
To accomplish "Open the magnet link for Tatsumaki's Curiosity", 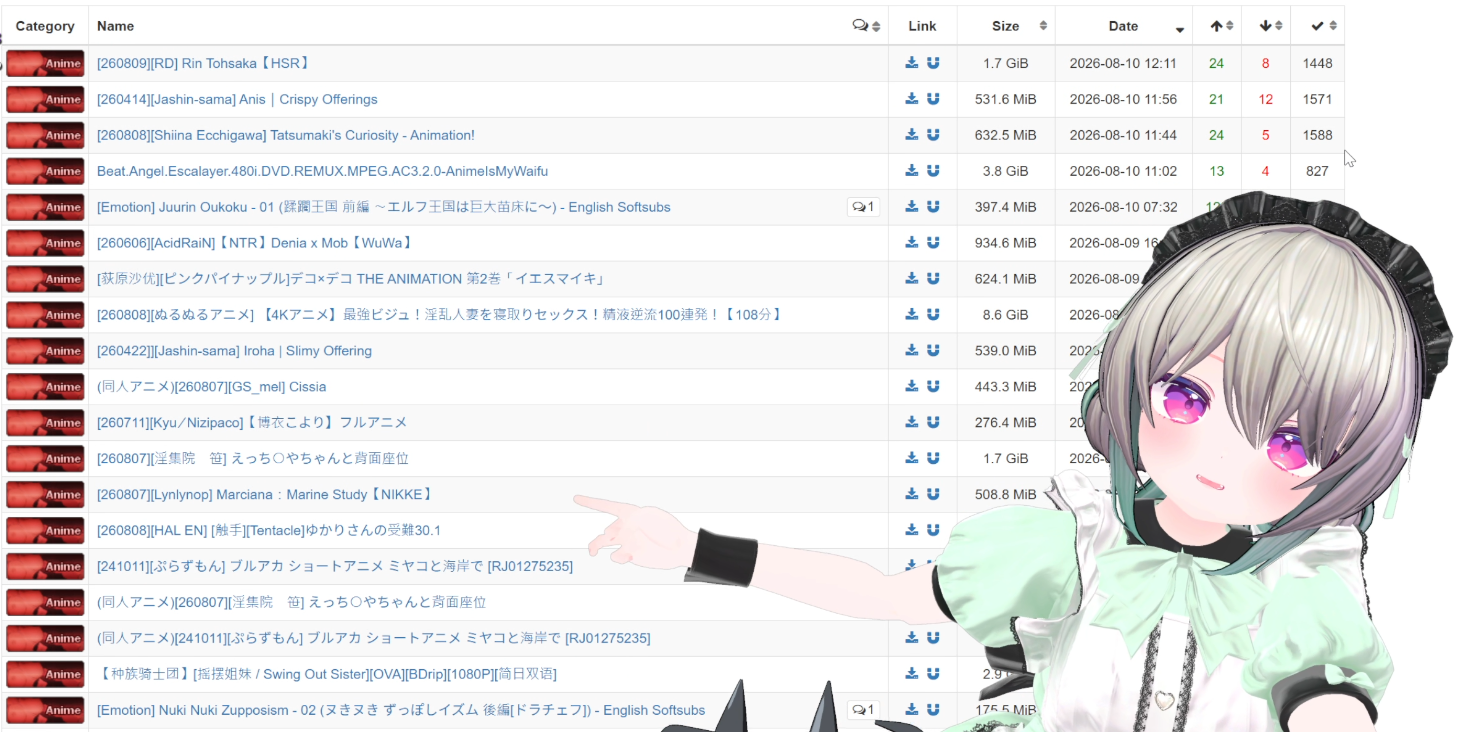I will tap(933, 135).
